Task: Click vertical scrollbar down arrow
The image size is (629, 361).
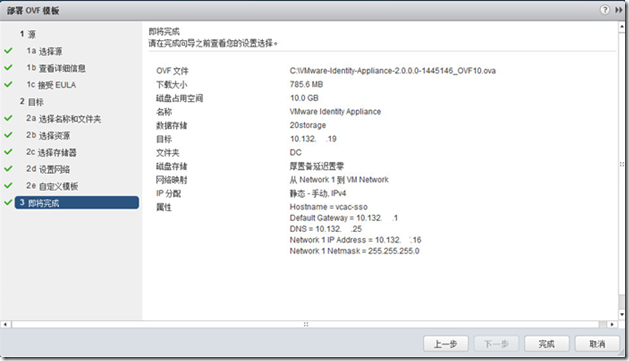Action: coord(622,314)
